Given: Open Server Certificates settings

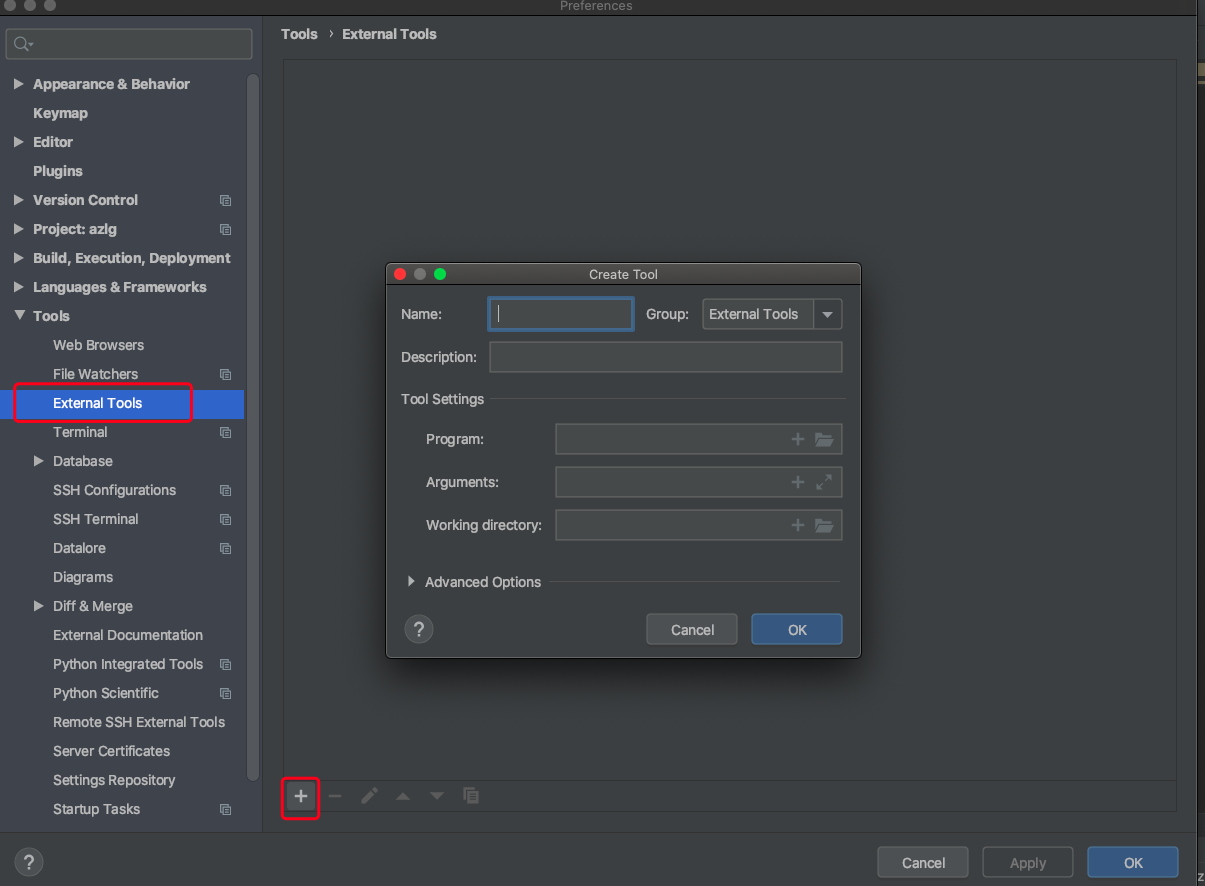Looking at the screenshot, I should tap(111, 751).
